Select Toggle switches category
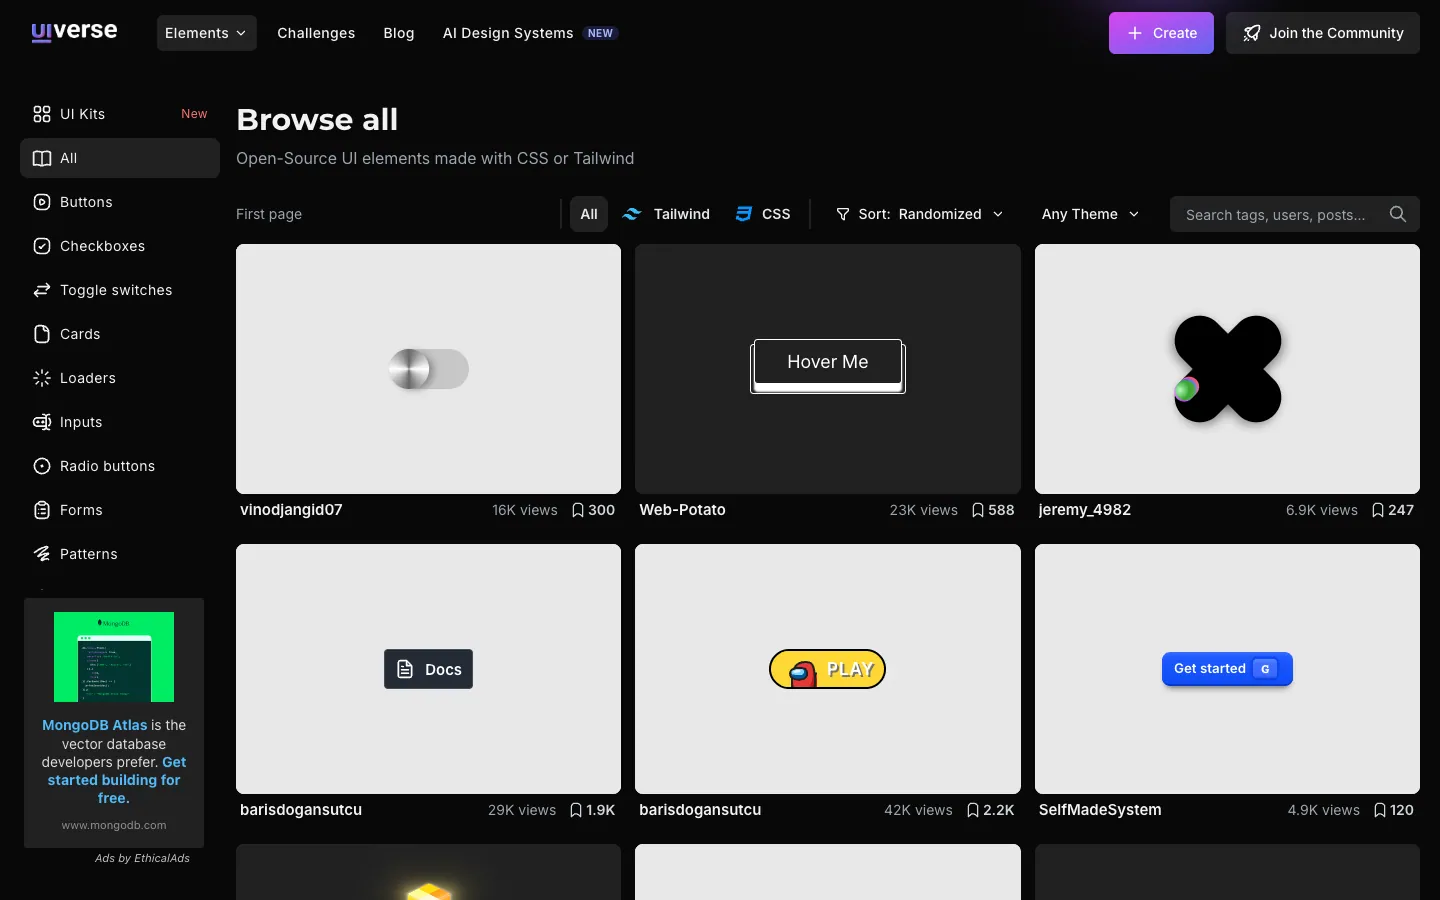Image resolution: width=1440 pixels, height=900 pixels. [x=120, y=290]
